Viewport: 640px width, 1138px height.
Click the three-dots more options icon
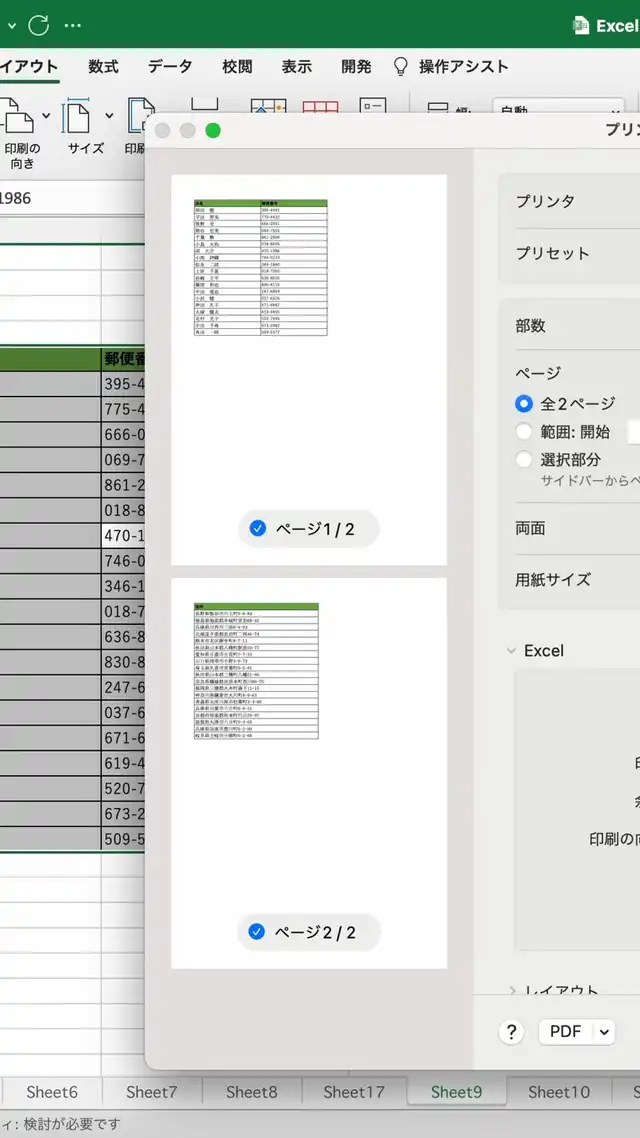(x=72, y=24)
